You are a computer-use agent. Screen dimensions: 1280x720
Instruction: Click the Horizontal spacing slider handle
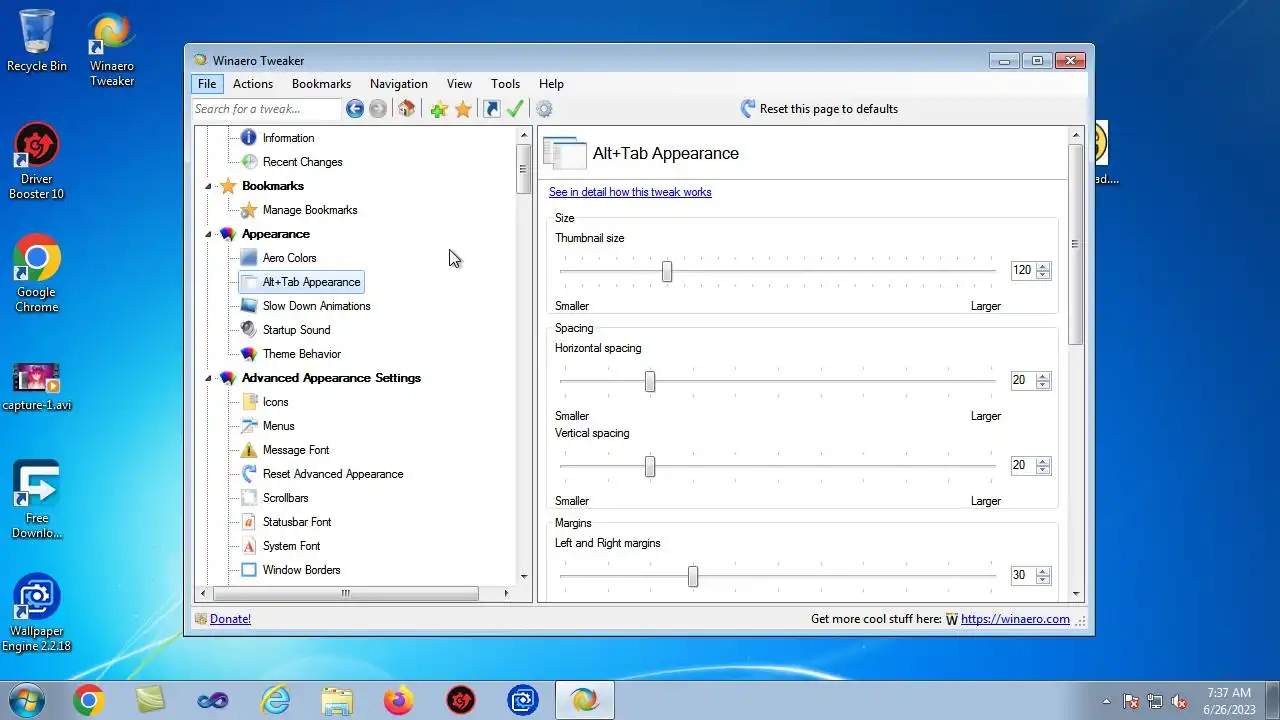[650, 381]
